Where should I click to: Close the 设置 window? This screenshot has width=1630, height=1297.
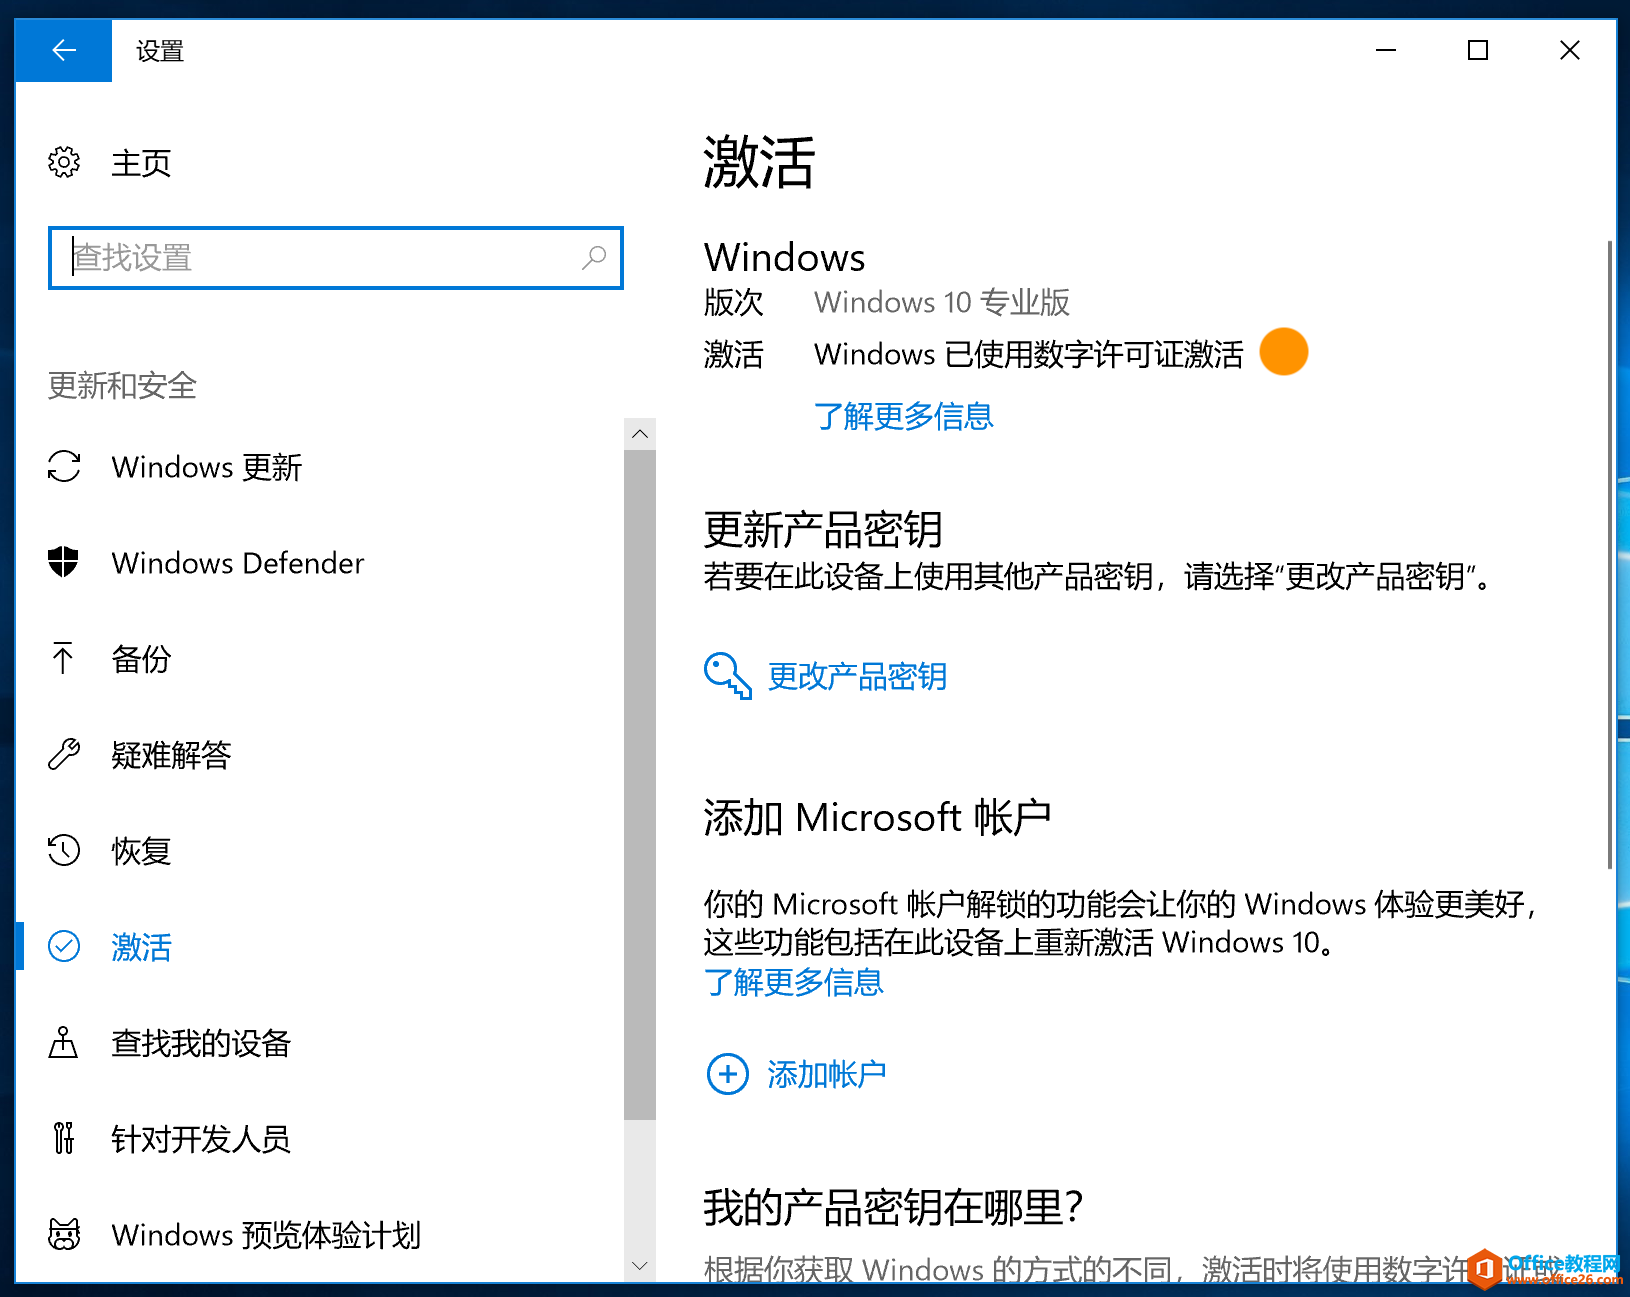tap(1570, 50)
